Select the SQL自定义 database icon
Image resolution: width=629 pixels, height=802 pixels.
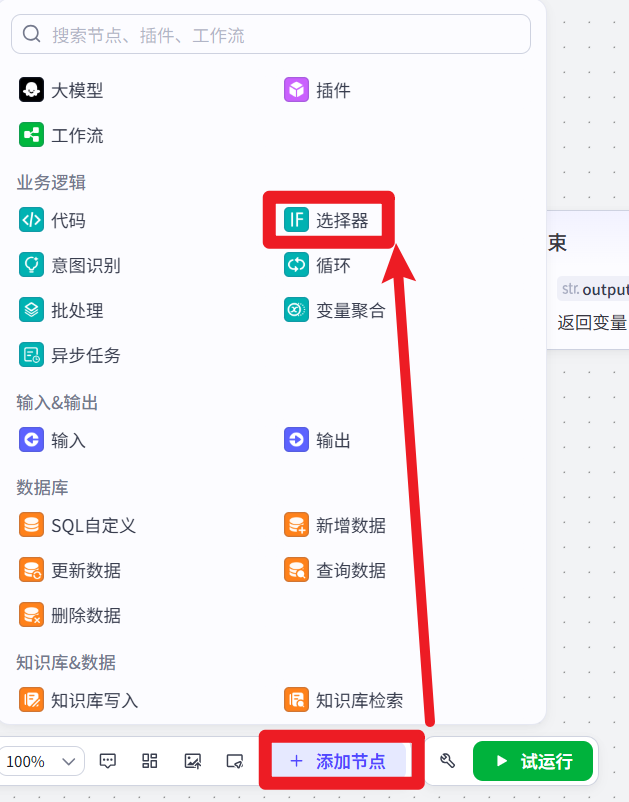pyautogui.click(x=31, y=525)
